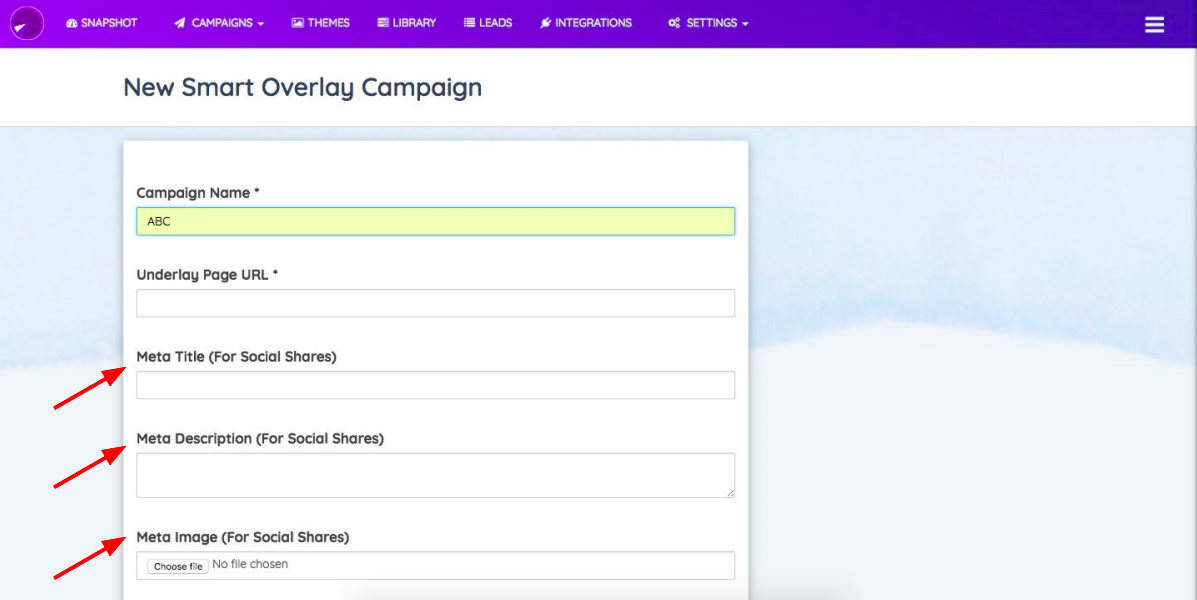Click the "No file chosen" text
This screenshot has width=1197, height=600.
(250, 564)
